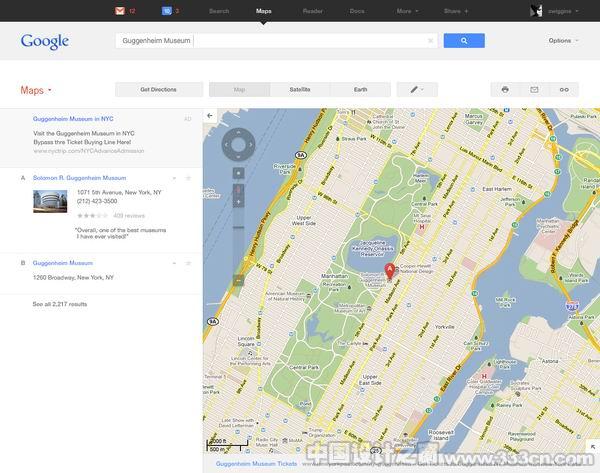Open Guggenheim Museum Tickets link below map
Viewport: 600px width, 473px height.
(256, 464)
